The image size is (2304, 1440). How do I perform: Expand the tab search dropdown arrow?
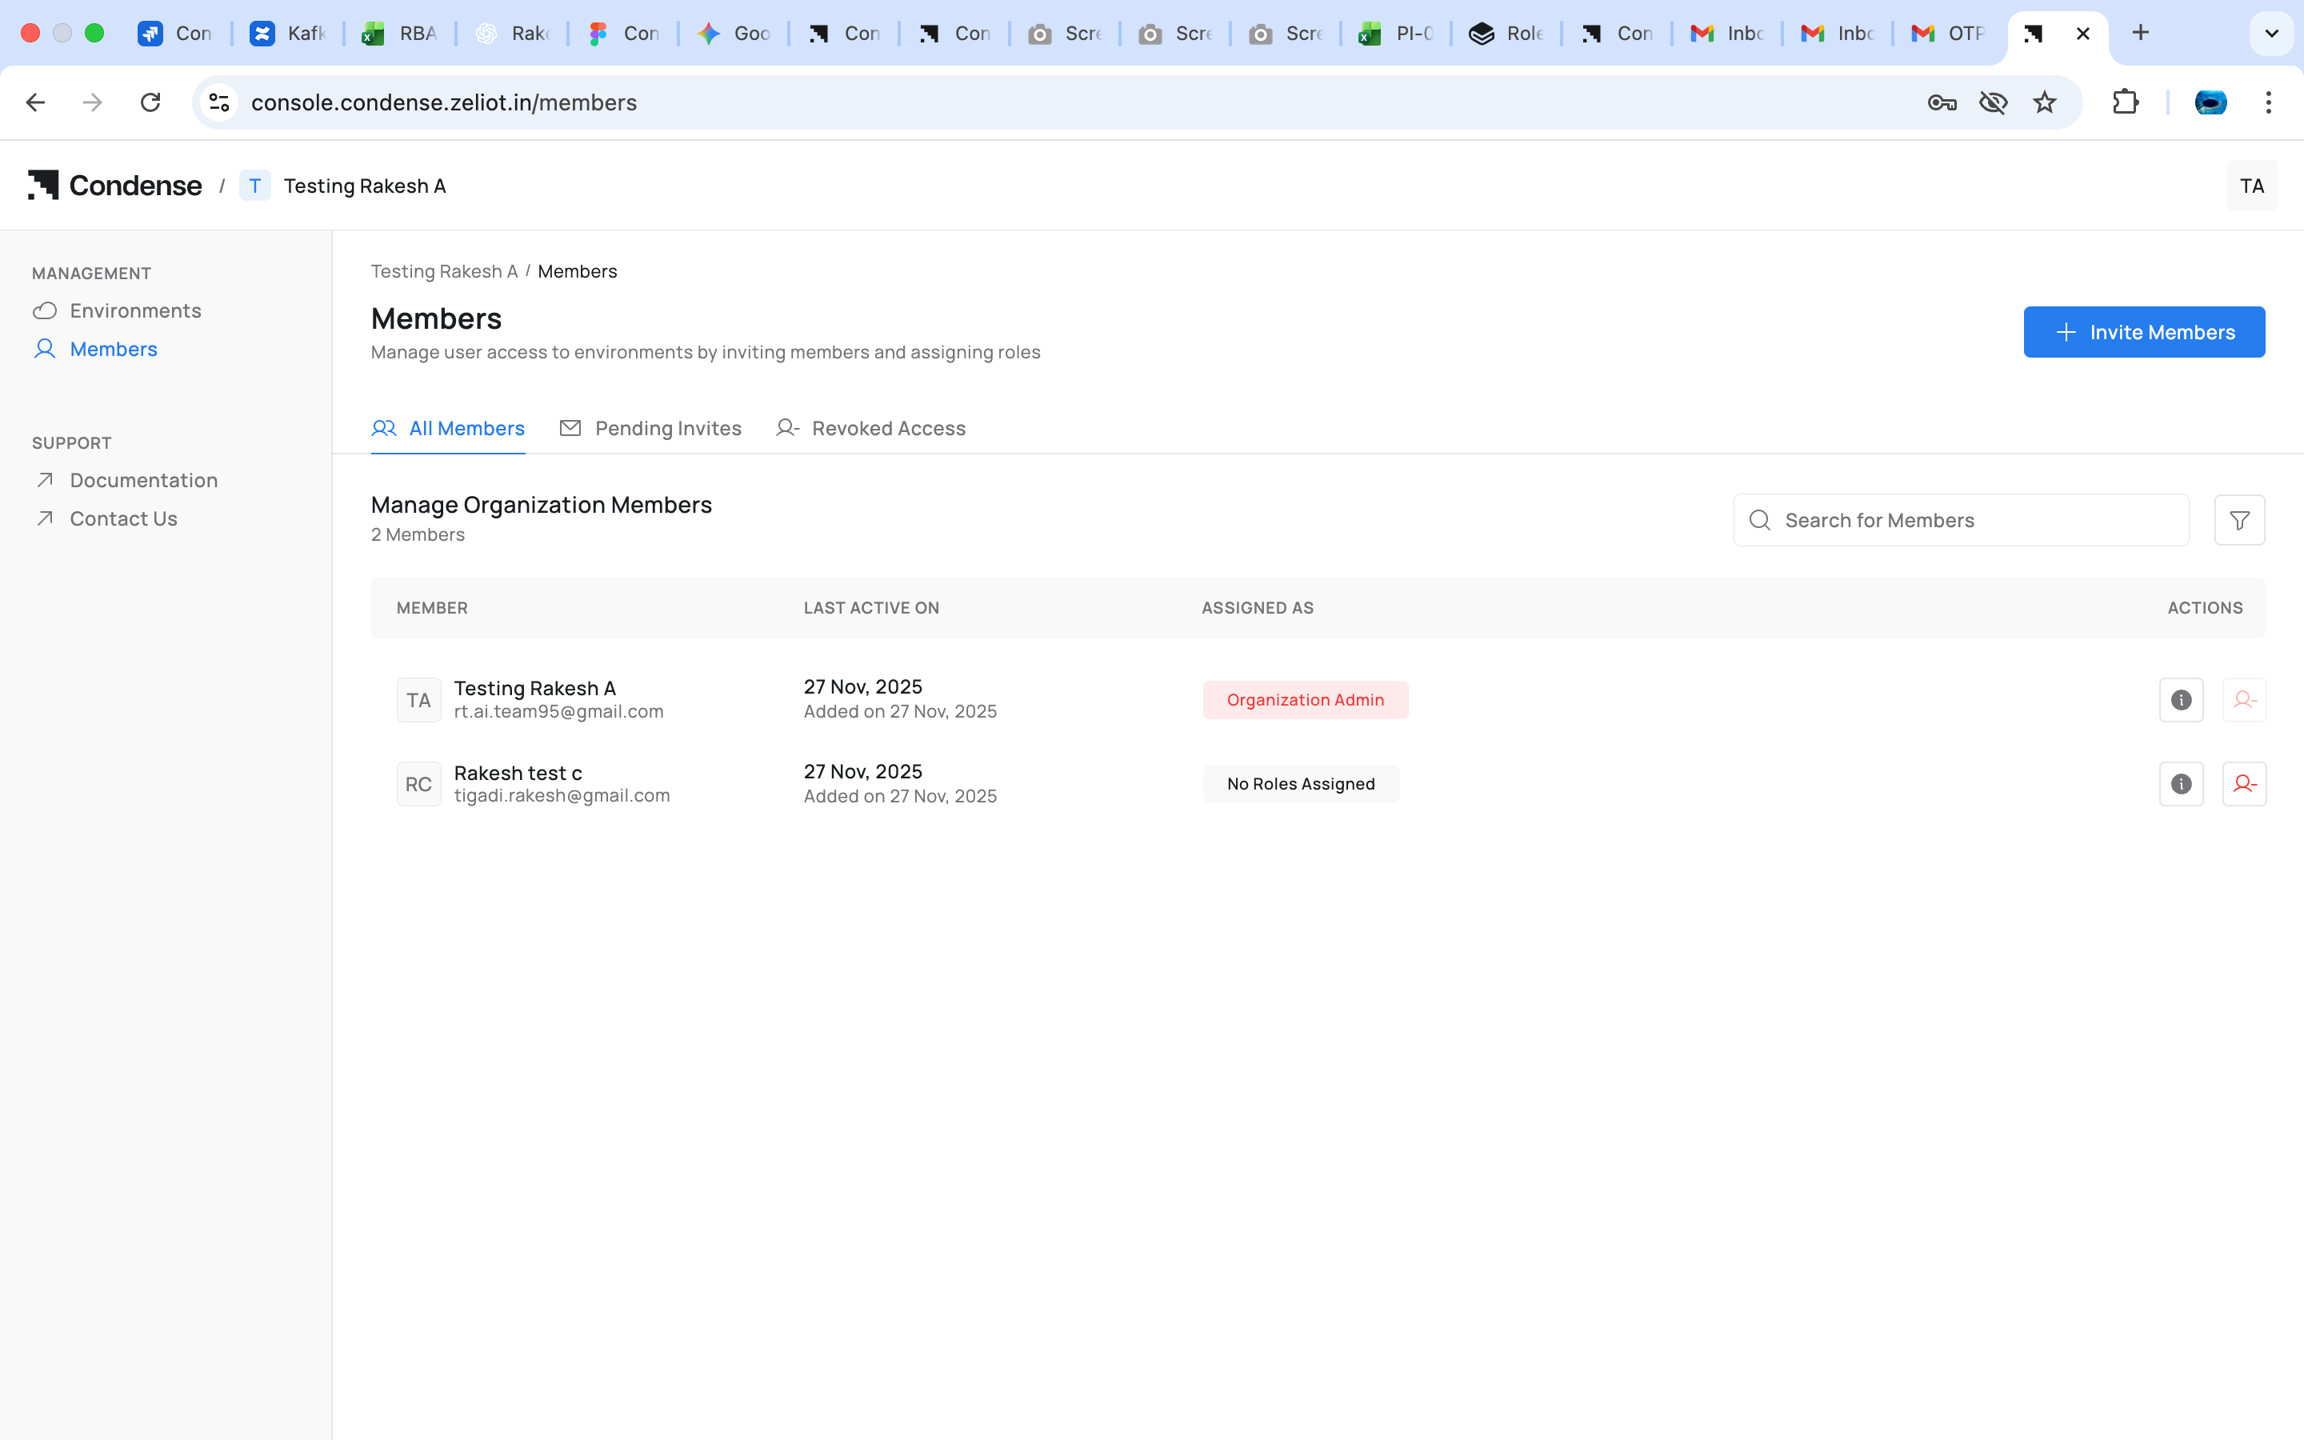pos(2271,33)
